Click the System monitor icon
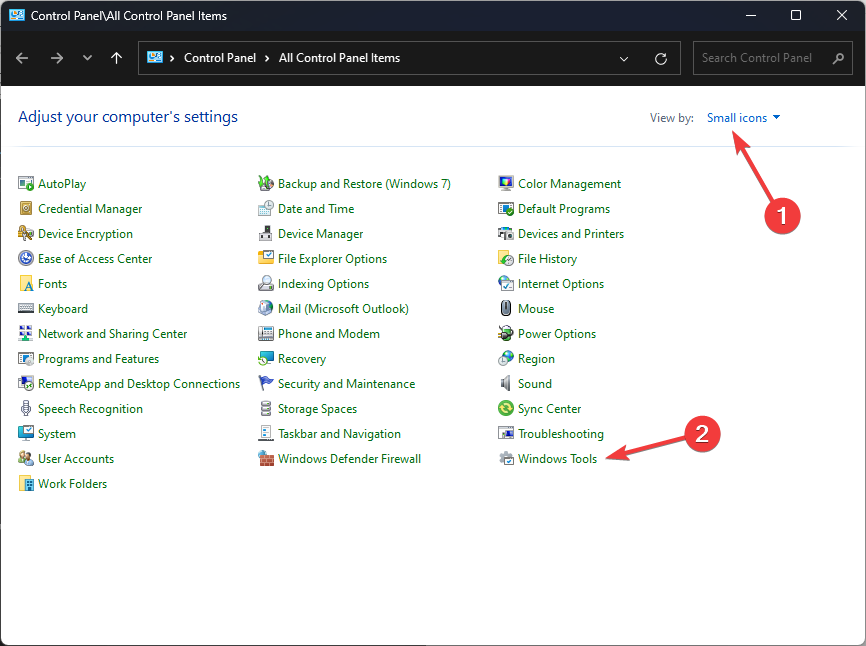Viewport: 866px width, 646px height. (x=26, y=433)
